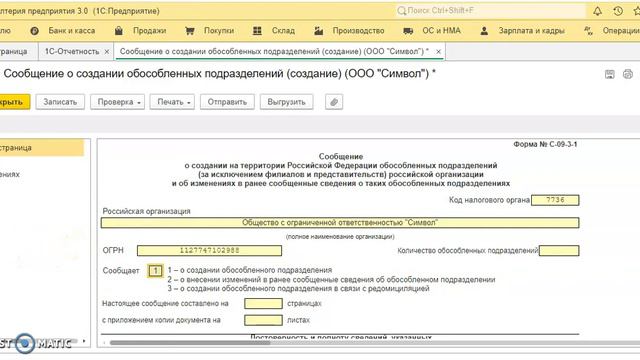Screen dimensions: 640x360
Task: Click the text 3 – о создании в связи с редомициляцией
Action: [298, 289]
